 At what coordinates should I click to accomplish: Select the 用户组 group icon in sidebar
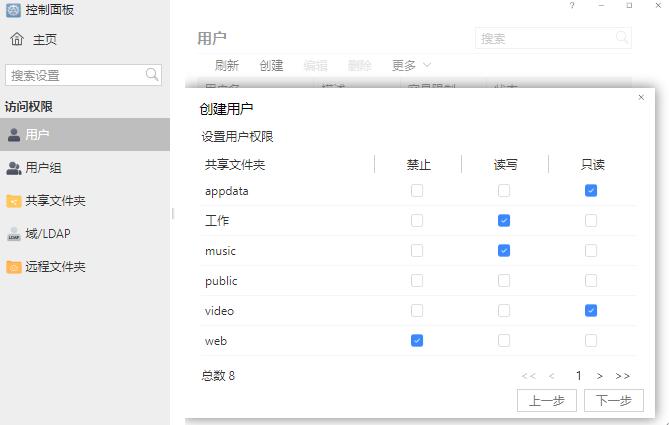point(14,168)
